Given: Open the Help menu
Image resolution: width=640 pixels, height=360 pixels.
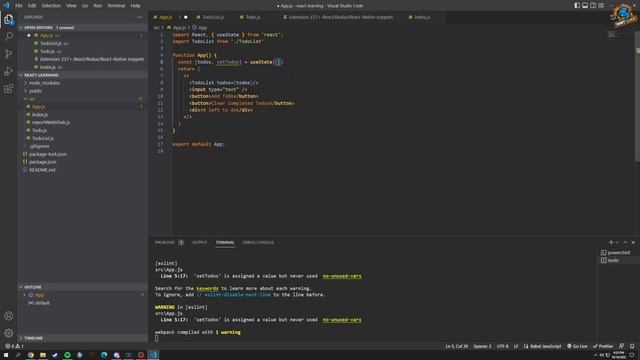Looking at the screenshot, I should [x=136, y=6].
